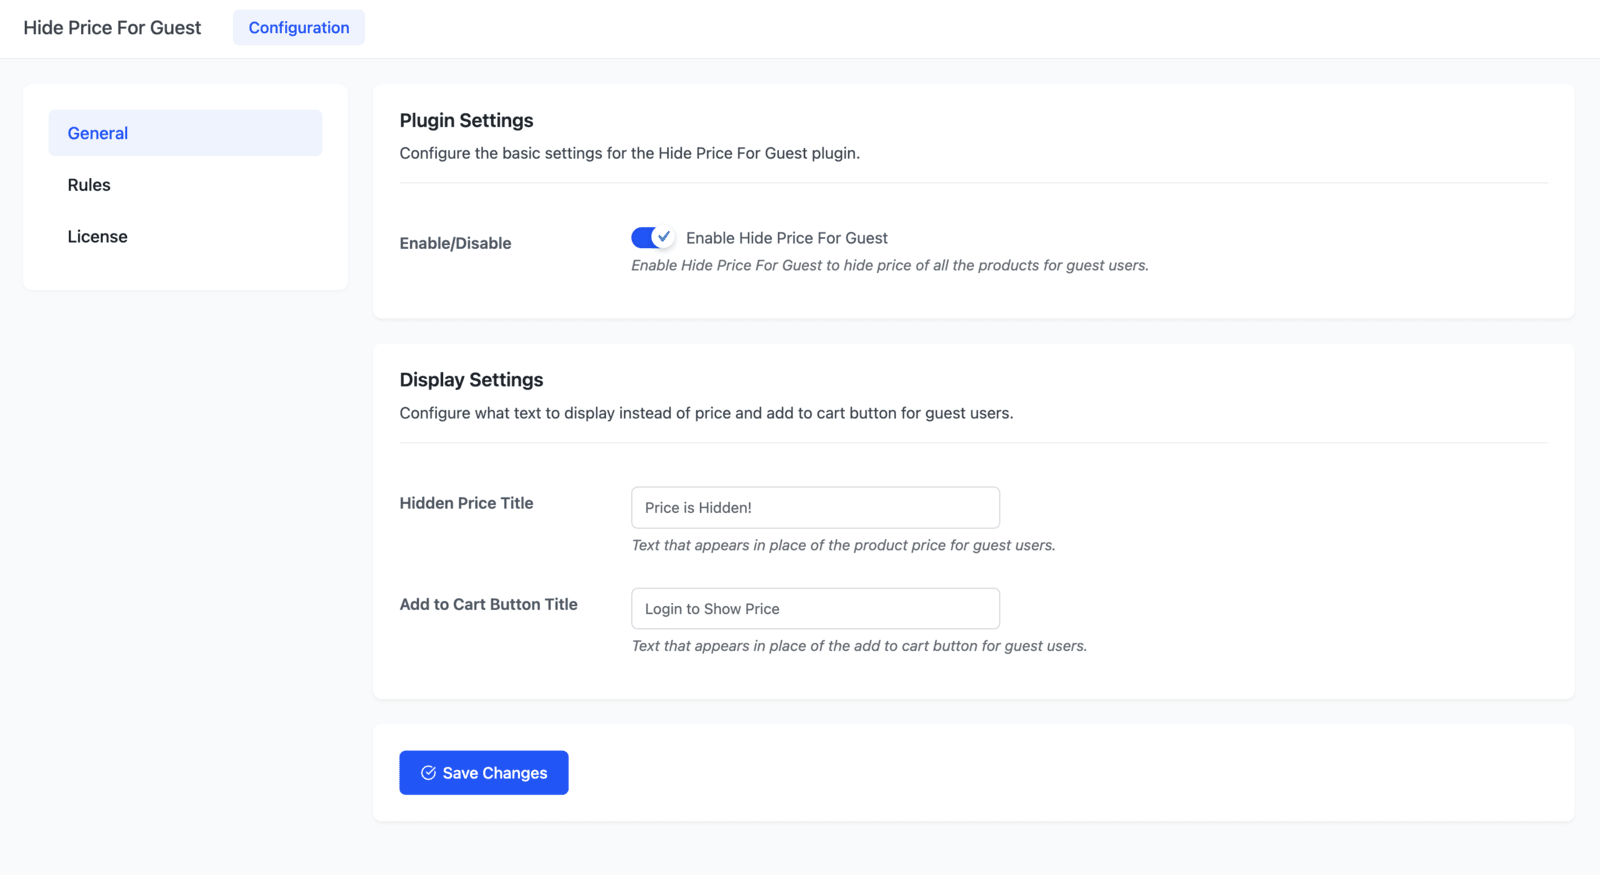
Task: Click the Enable/Disable setting label
Action: tap(455, 243)
